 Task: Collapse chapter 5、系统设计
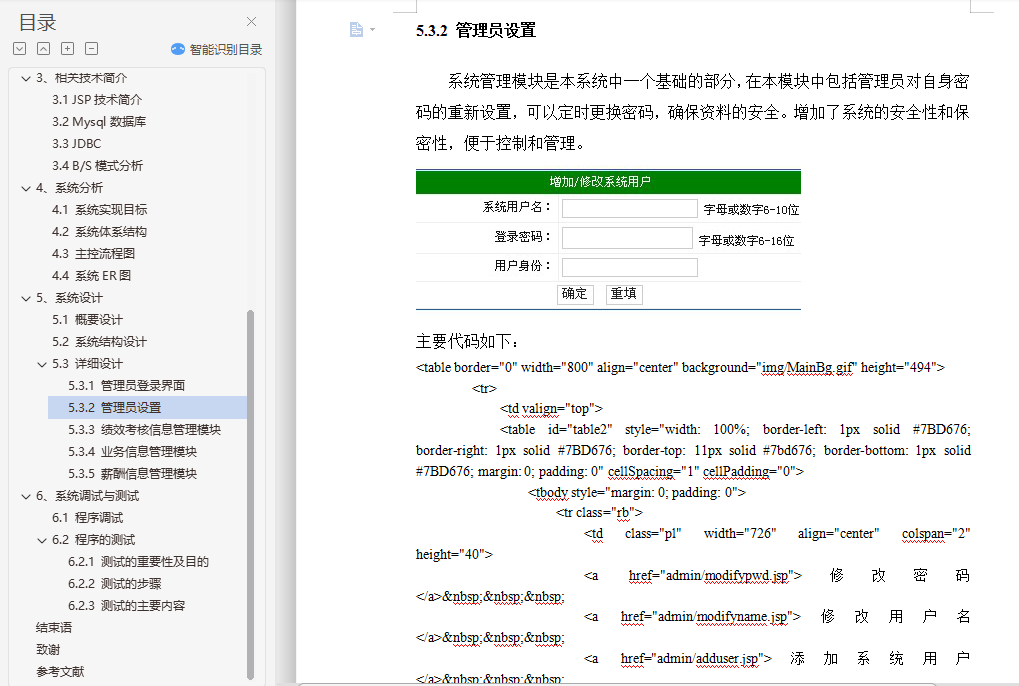point(26,298)
